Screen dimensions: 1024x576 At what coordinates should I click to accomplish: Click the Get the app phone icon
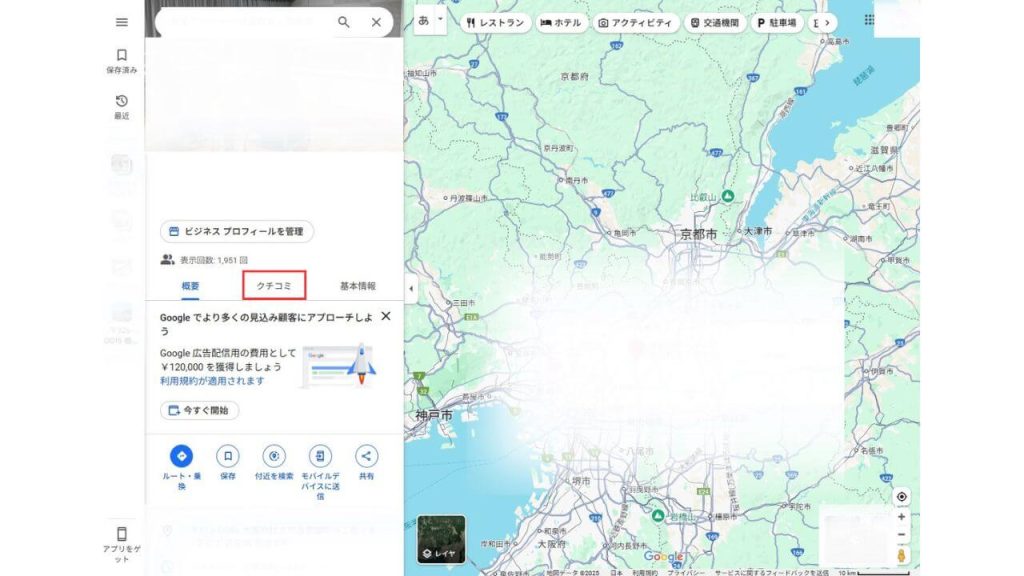[x=121, y=534]
